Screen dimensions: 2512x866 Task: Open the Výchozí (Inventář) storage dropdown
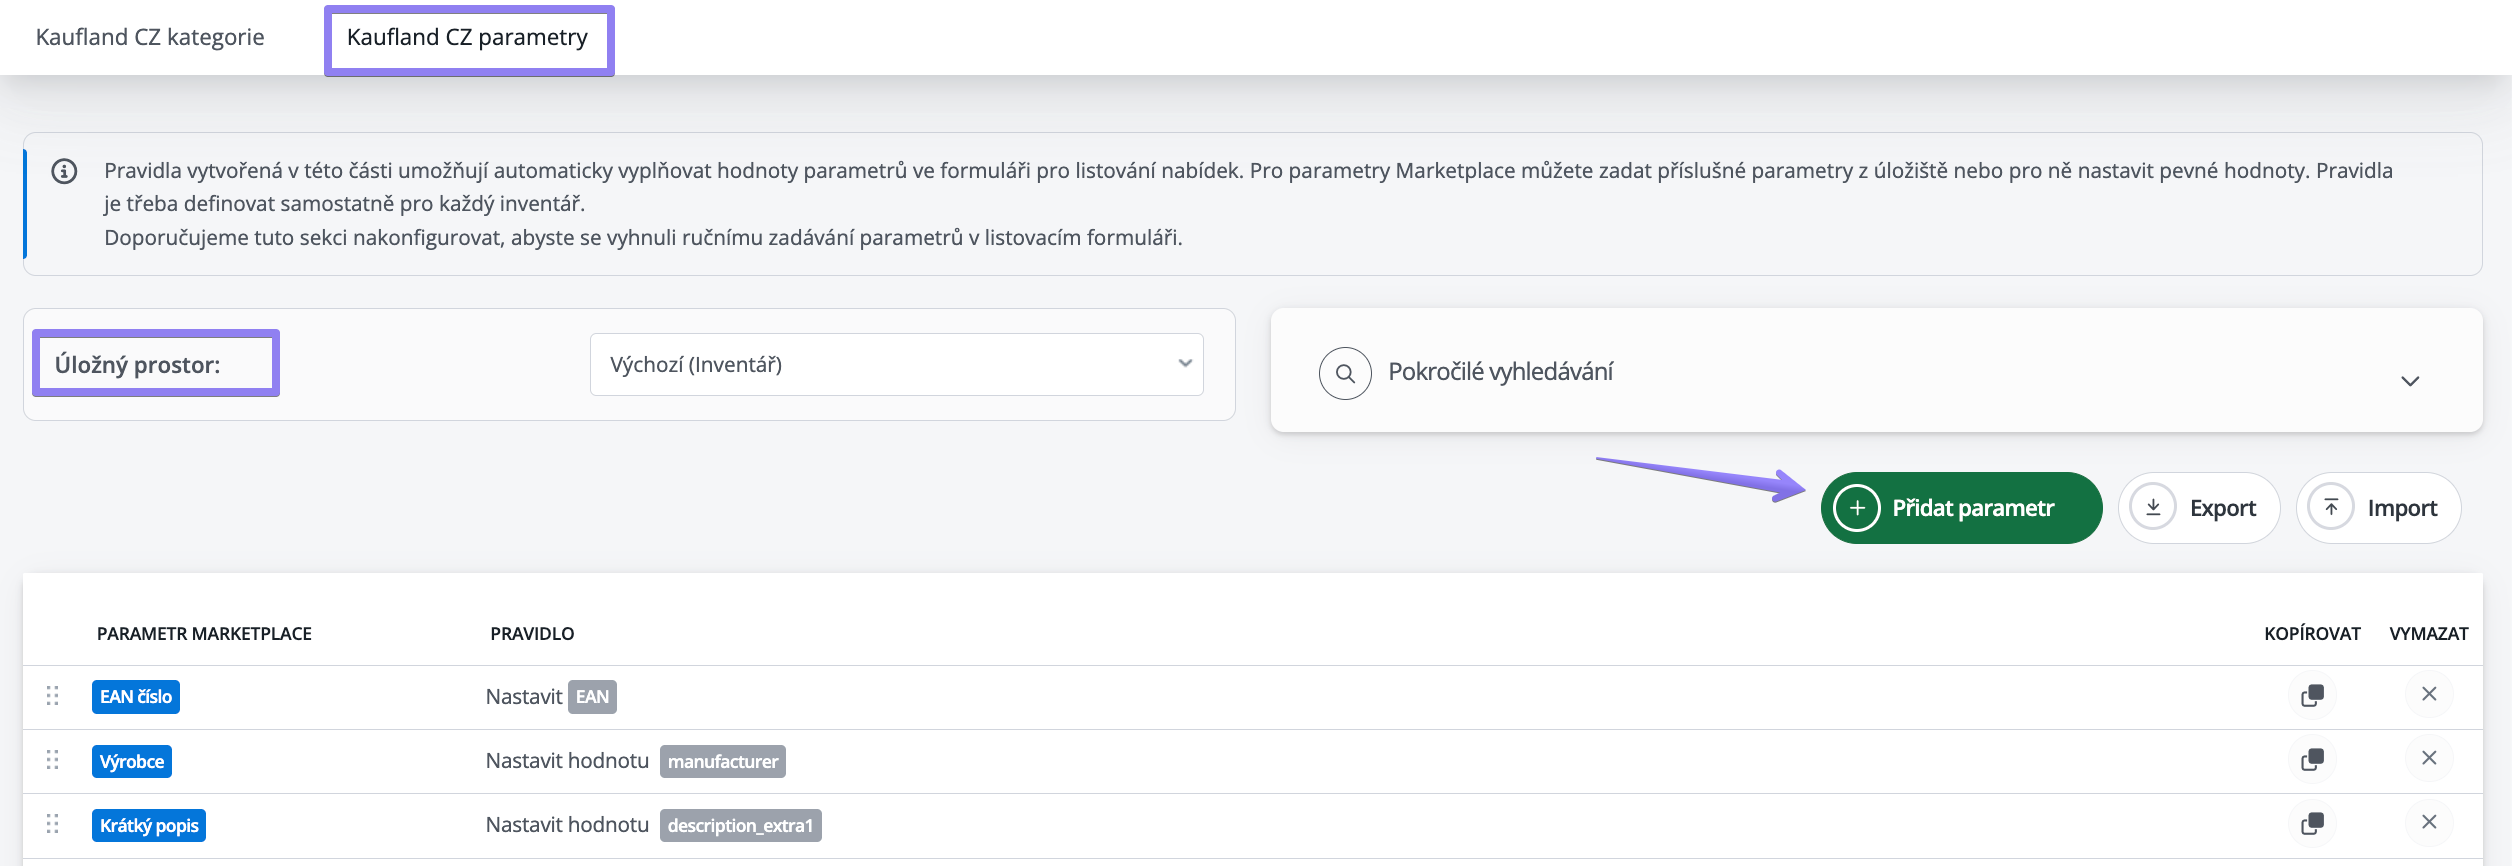coord(896,365)
